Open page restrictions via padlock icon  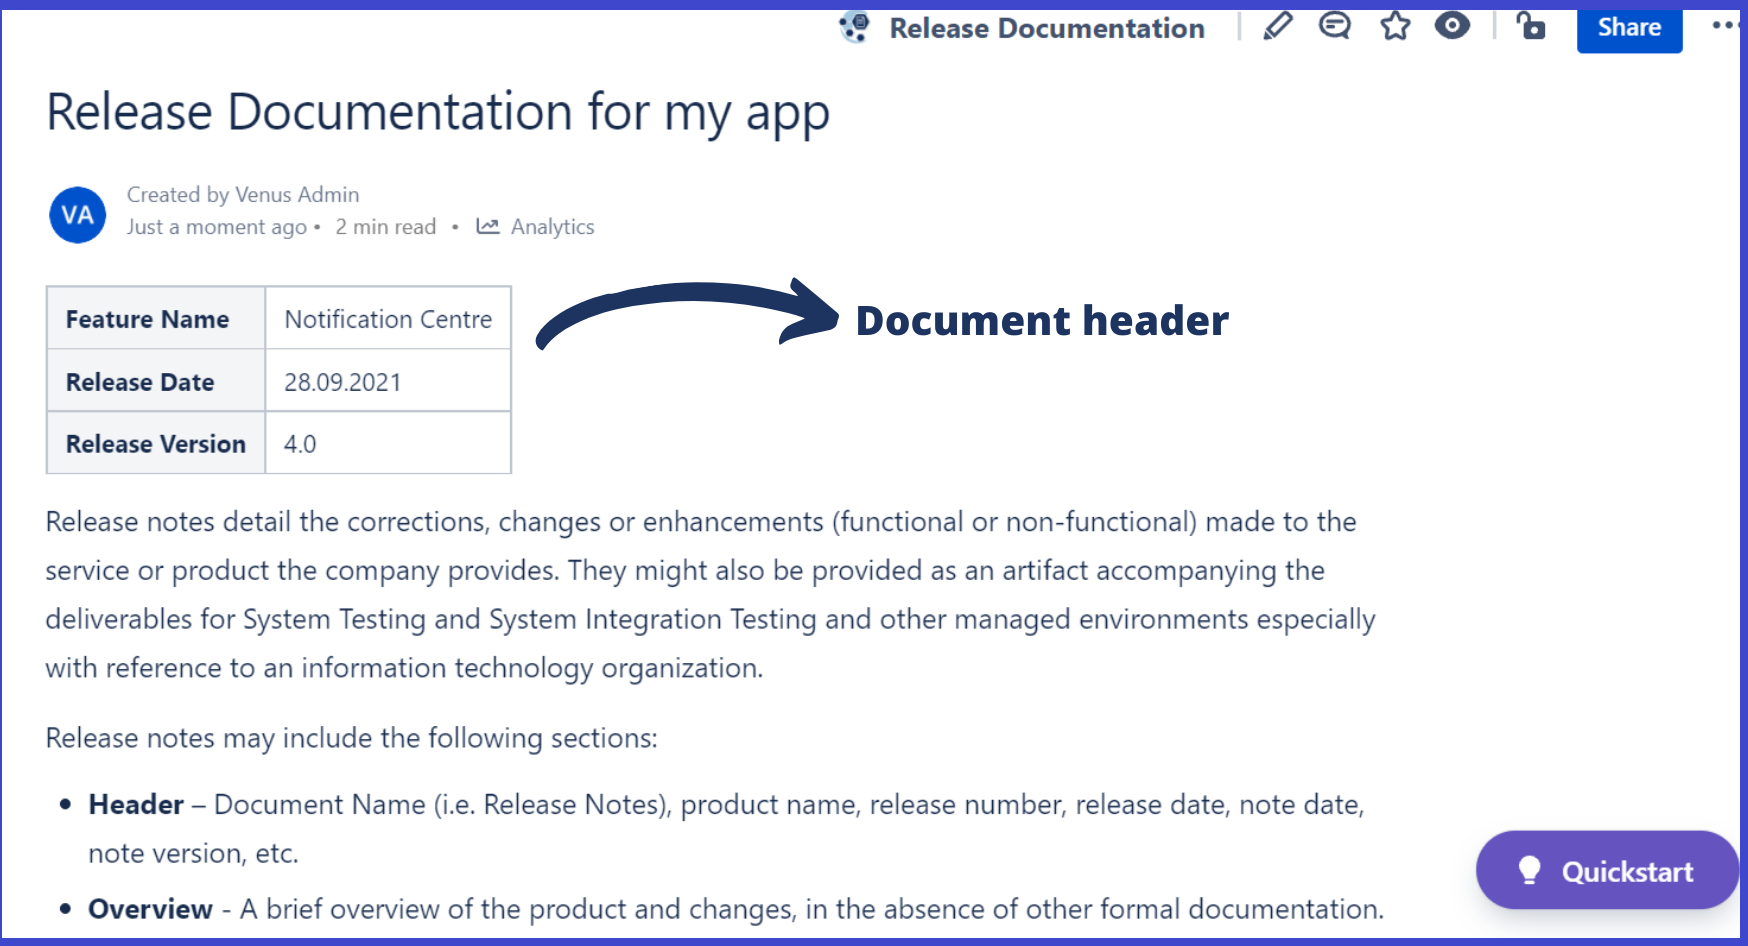click(1530, 26)
